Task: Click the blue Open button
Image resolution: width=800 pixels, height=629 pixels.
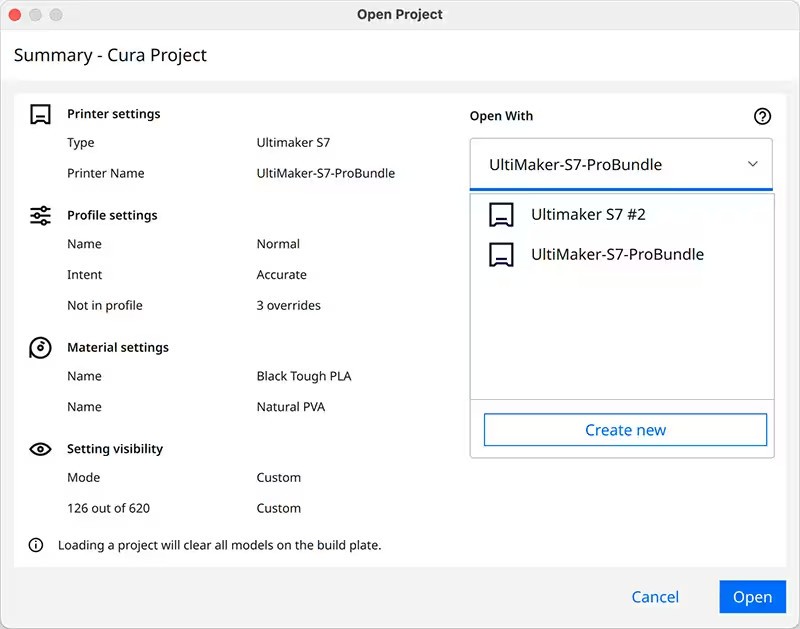Action: click(753, 597)
